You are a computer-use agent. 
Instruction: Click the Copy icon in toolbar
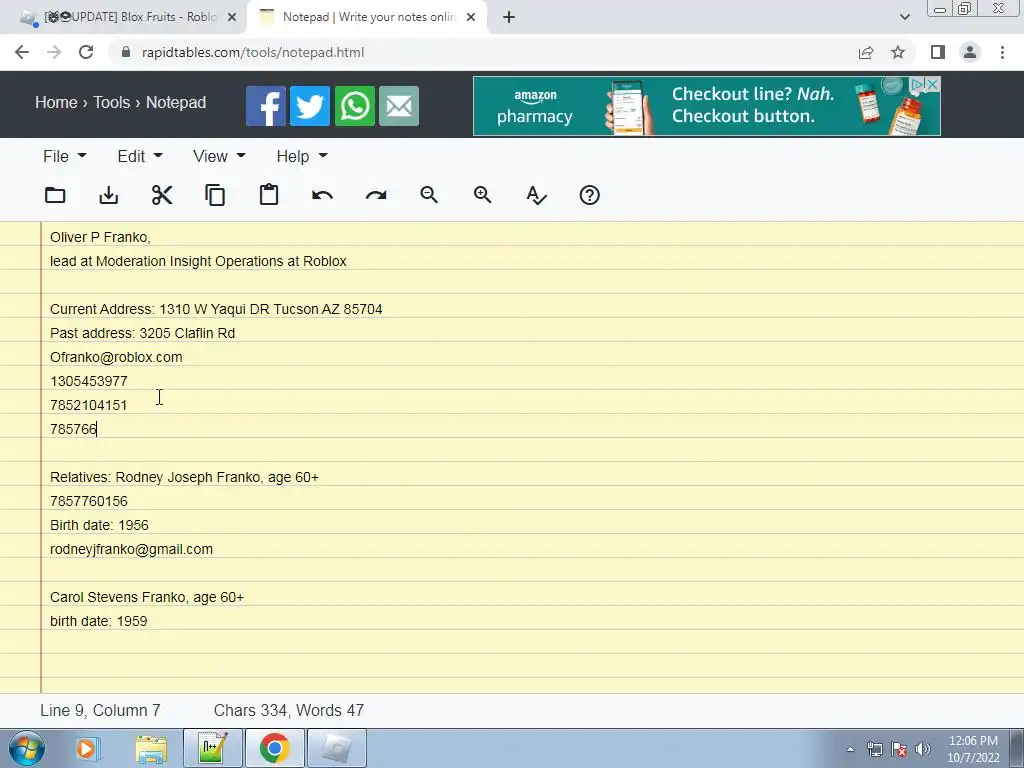[x=215, y=195]
